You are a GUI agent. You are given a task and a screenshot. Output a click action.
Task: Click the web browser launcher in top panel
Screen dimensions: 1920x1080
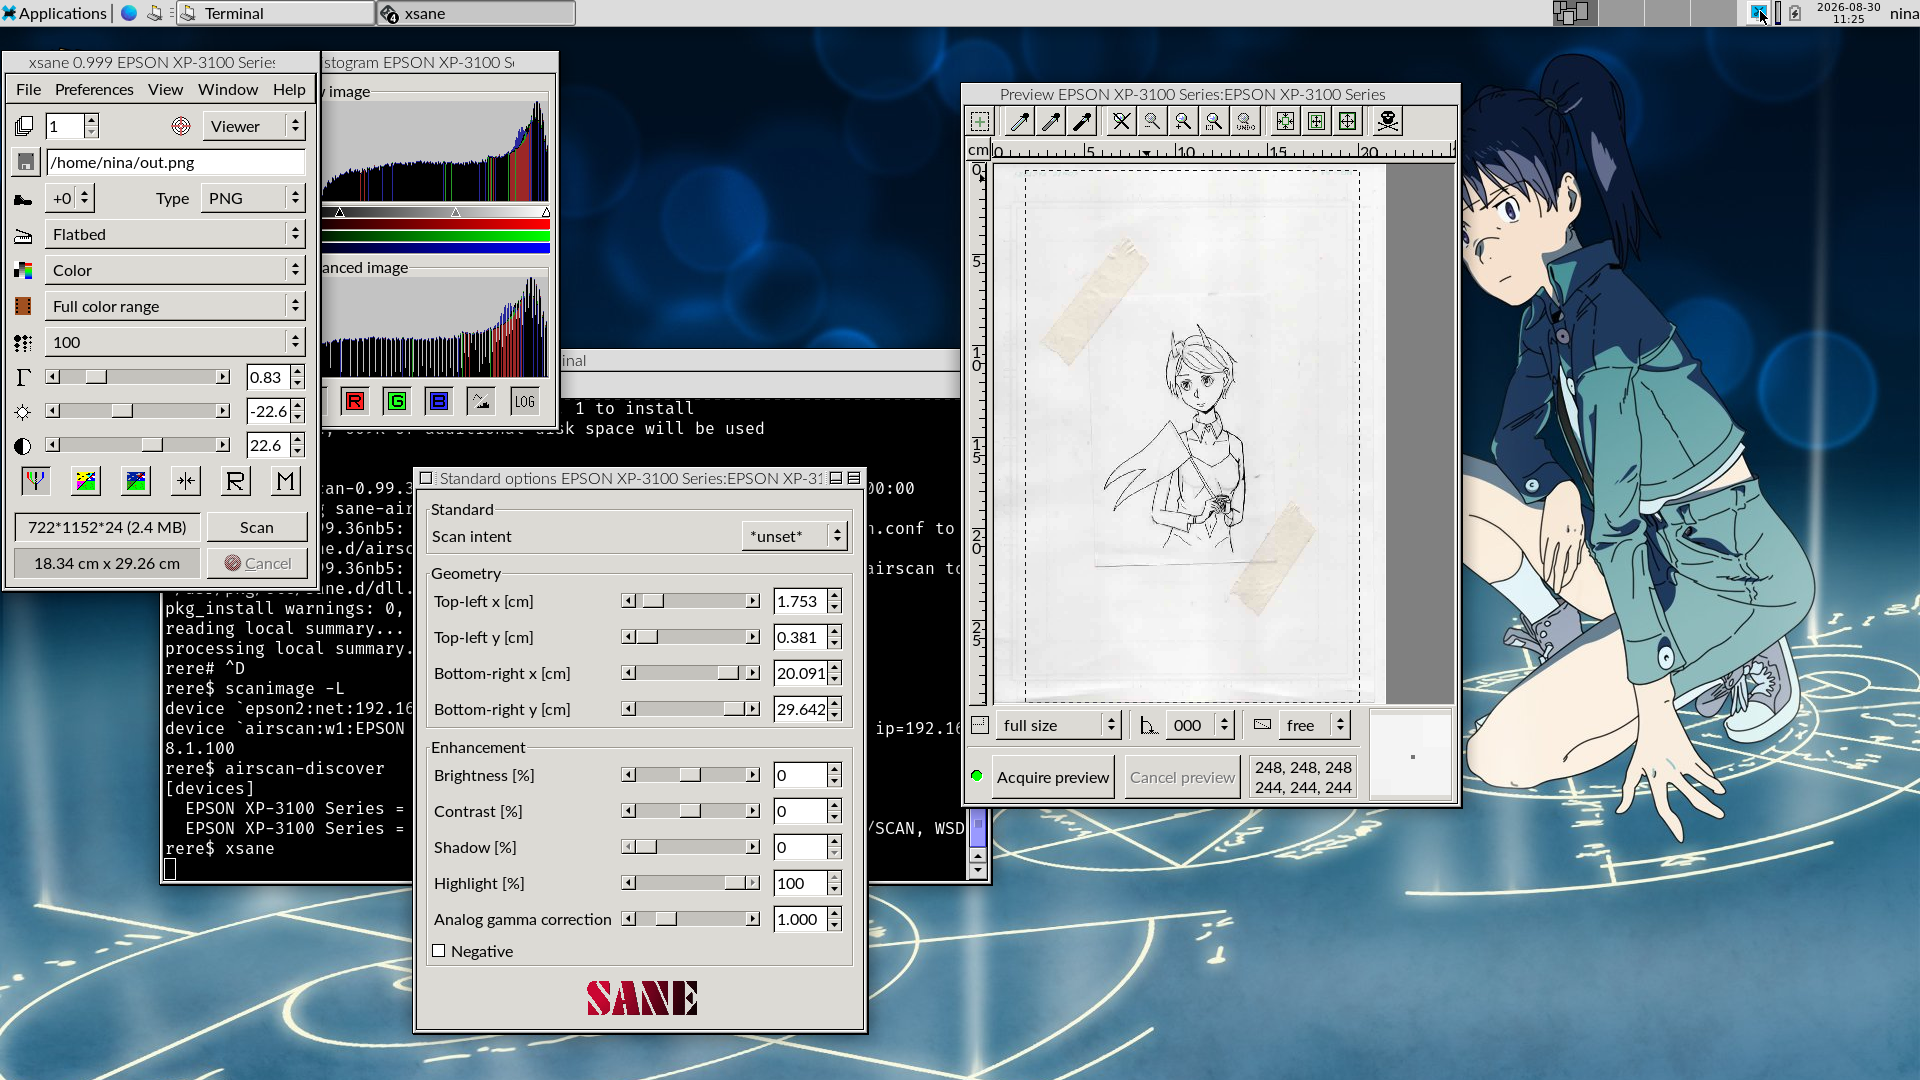(x=129, y=13)
